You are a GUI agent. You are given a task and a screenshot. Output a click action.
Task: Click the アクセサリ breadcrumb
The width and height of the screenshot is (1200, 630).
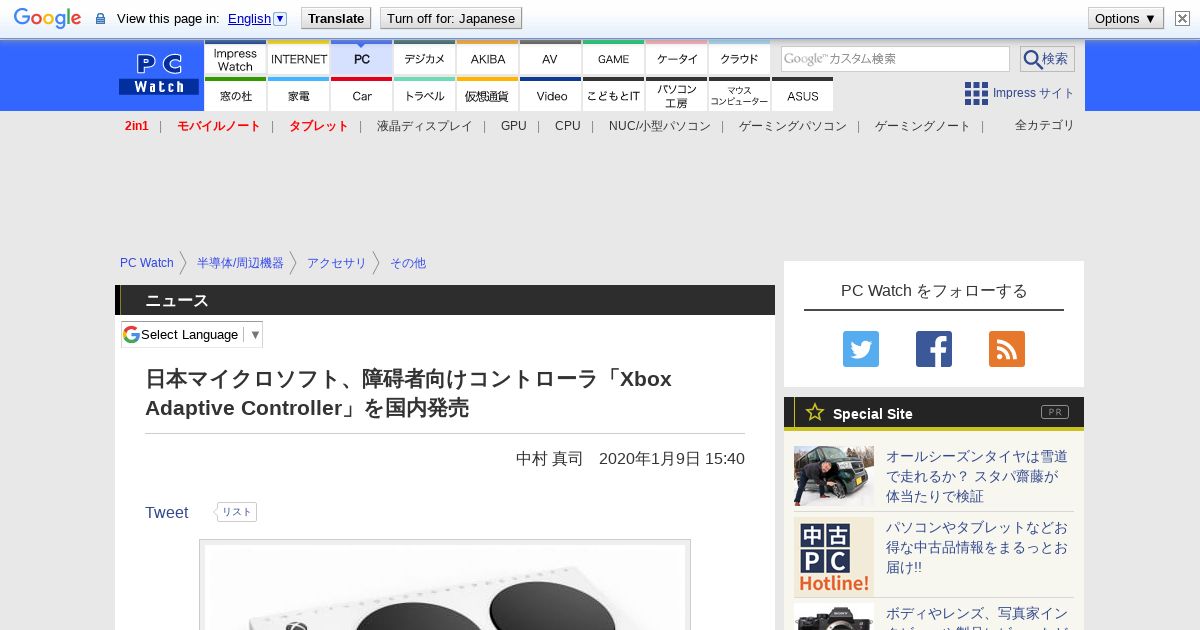(337, 263)
